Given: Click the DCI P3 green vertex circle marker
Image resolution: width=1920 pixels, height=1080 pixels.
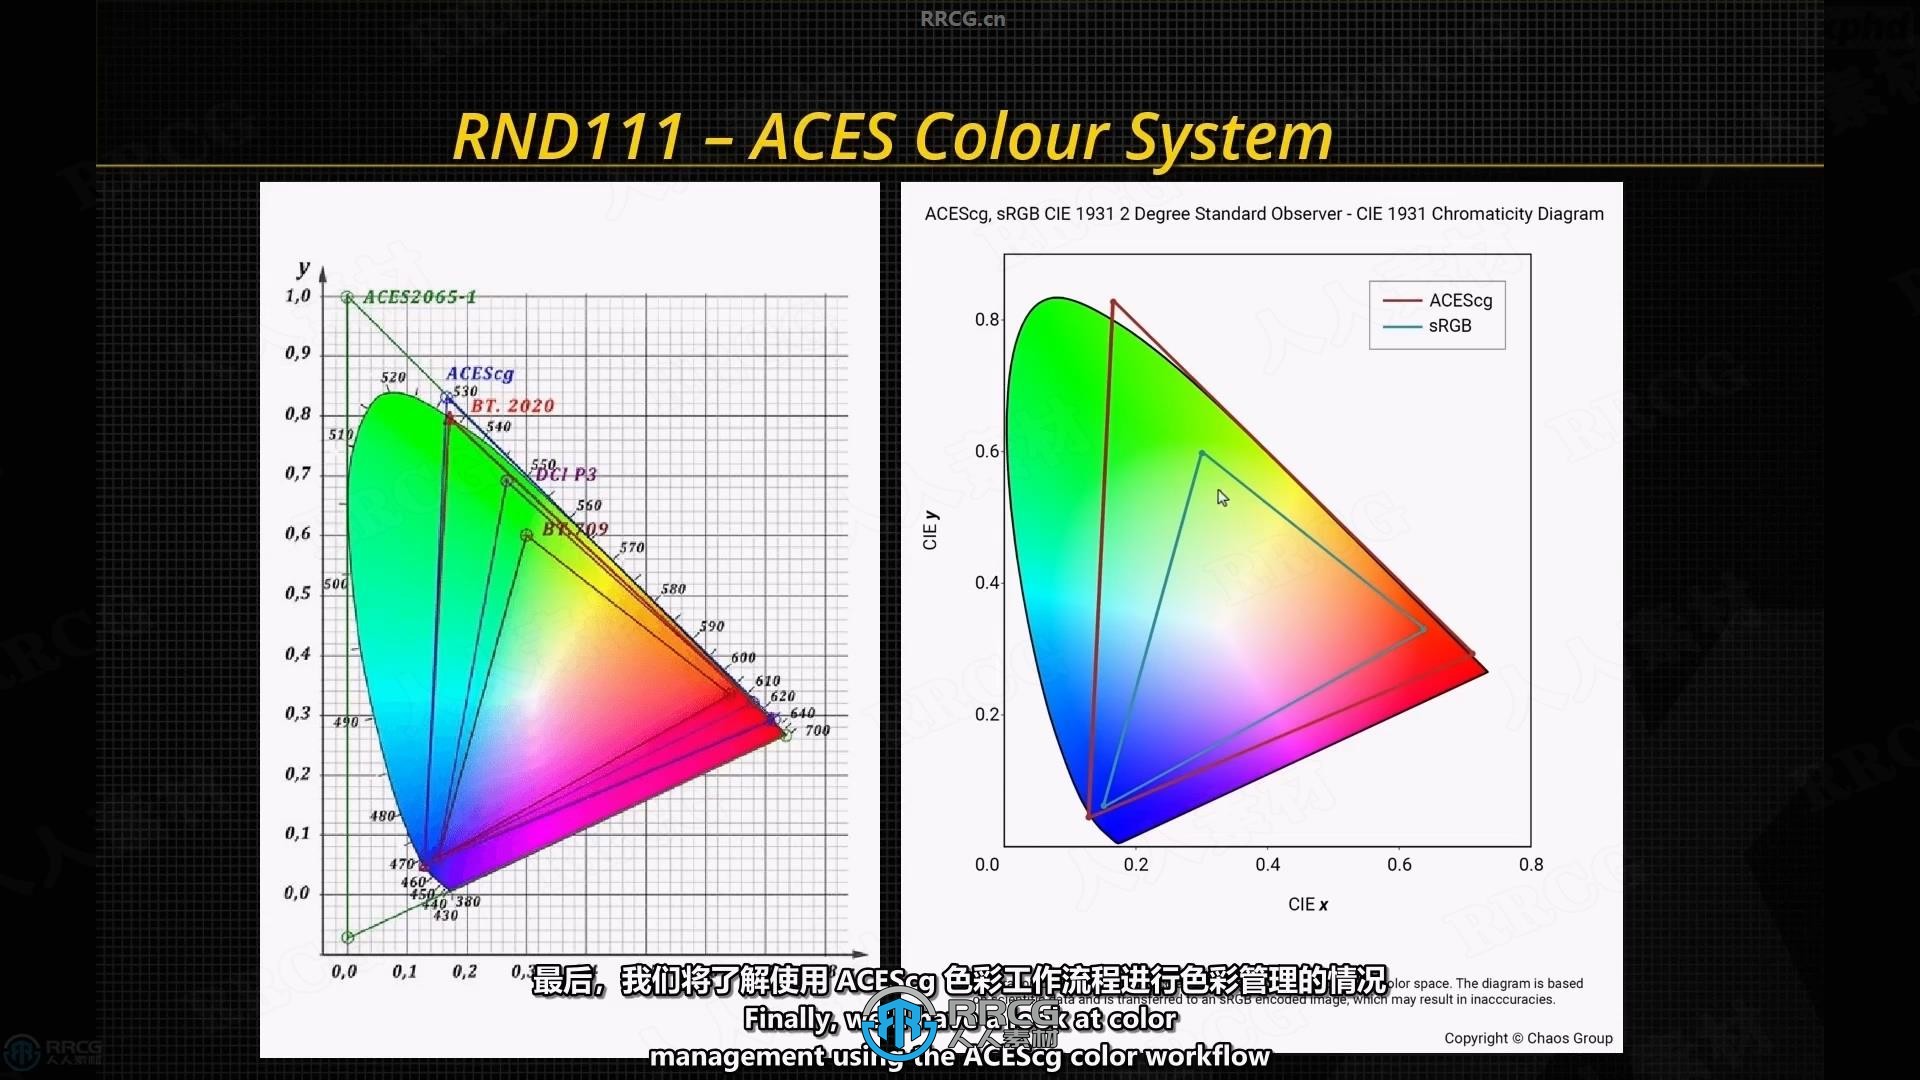Looking at the screenshot, I should click(x=507, y=481).
